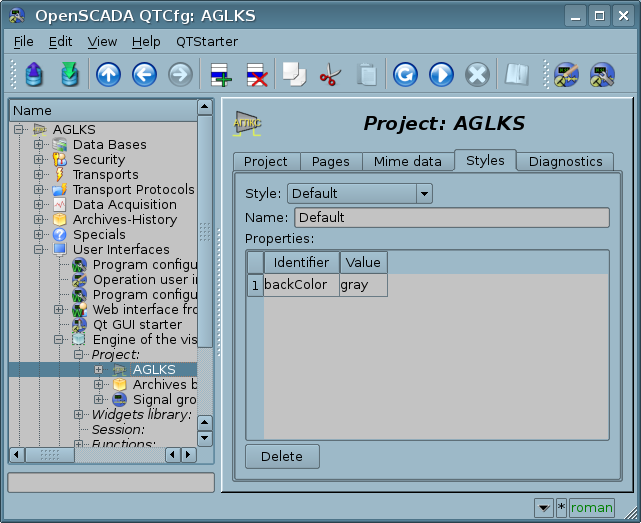The width and height of the screenshot is (641, 523).
Task: Click the Archives-History box icon
Action: 60,220
